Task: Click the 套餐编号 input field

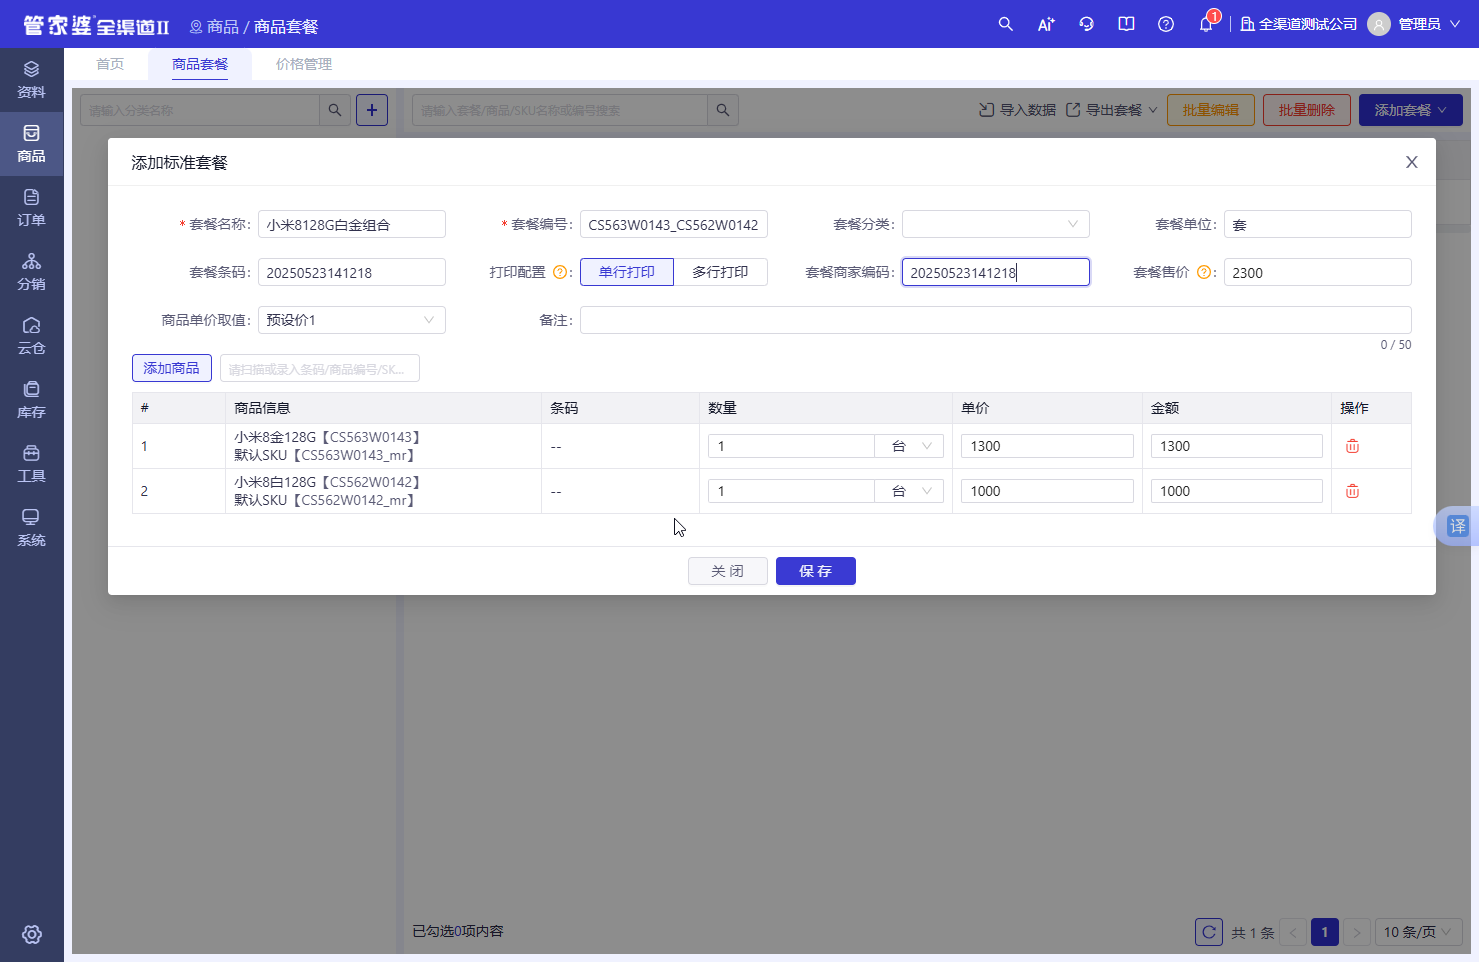Action: coord(674,224)
